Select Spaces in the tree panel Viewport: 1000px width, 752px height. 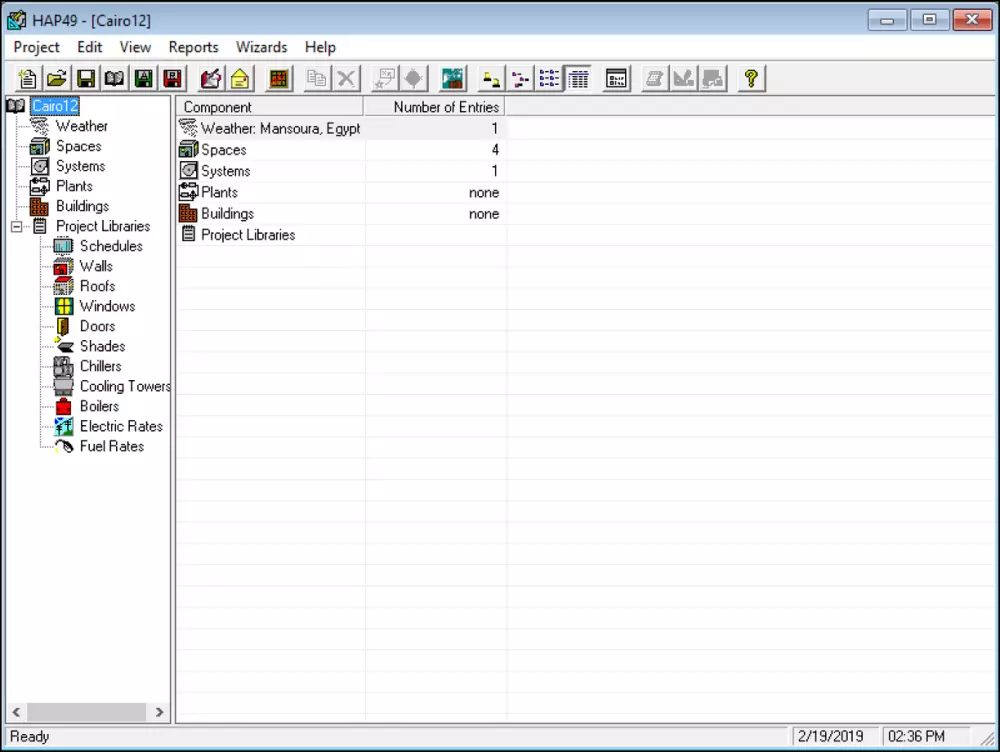[x=78, y=146]
